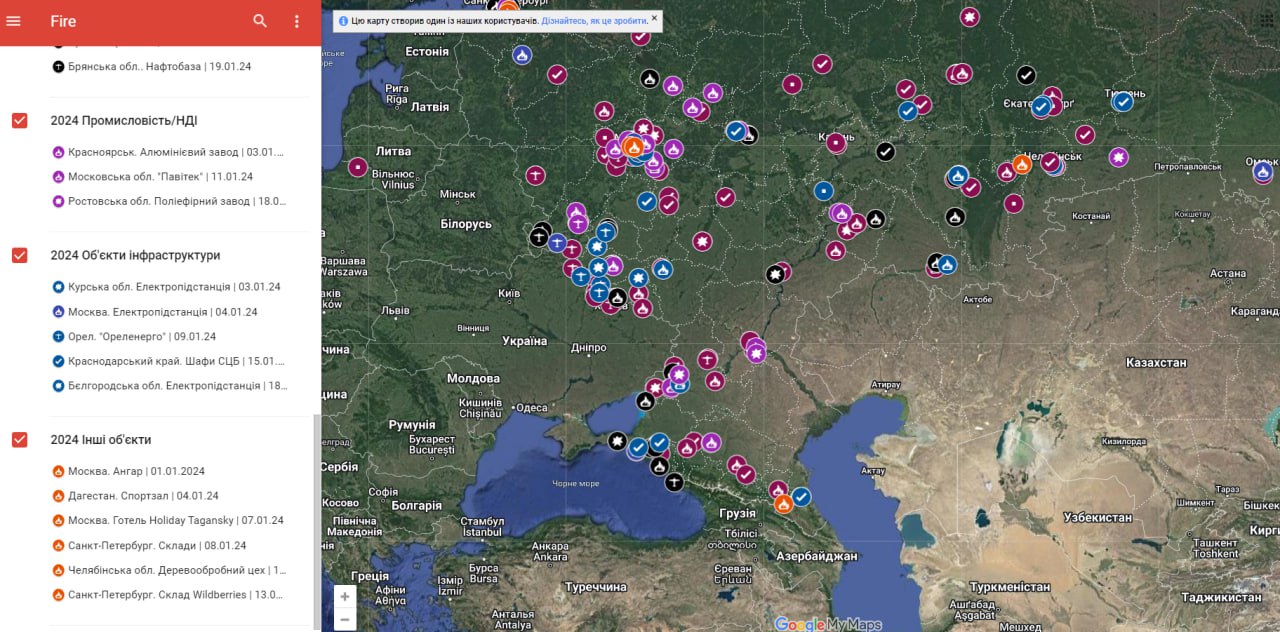Click the Google apps grid icon

click(x=1268, y=21)
